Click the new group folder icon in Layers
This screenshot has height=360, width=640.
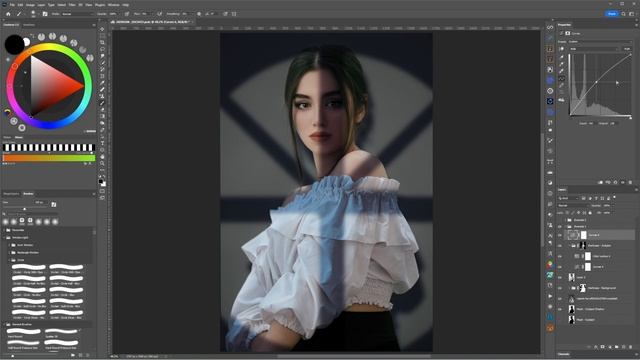(617, 347)
